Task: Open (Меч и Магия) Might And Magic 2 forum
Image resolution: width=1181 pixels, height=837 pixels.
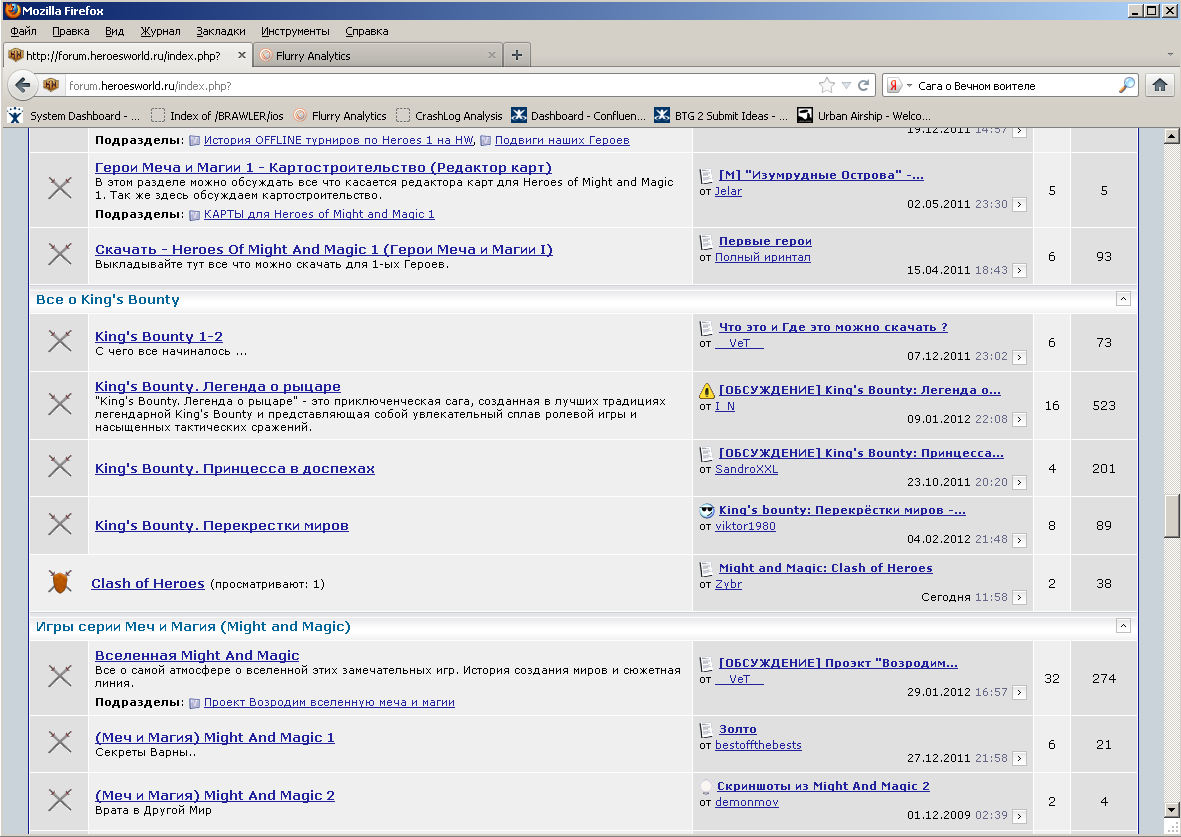Action: [215, 796]
